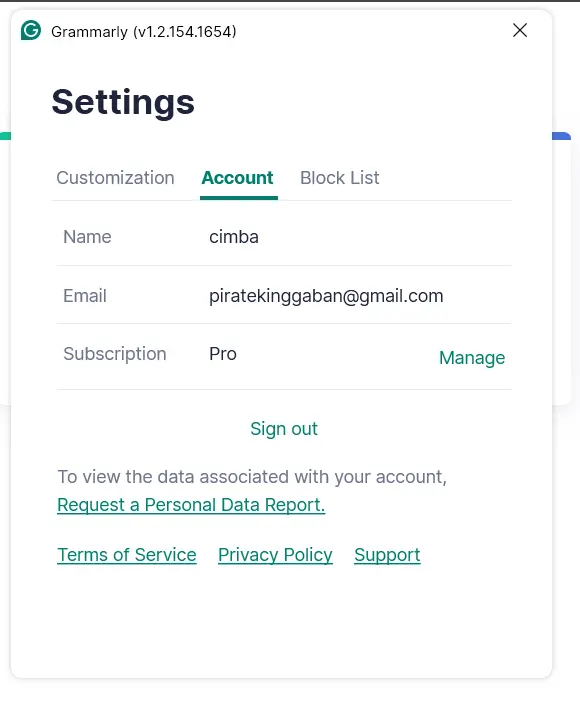Click the Name field label
Viewport: 580px width, 710px height.
pos(87,237)
